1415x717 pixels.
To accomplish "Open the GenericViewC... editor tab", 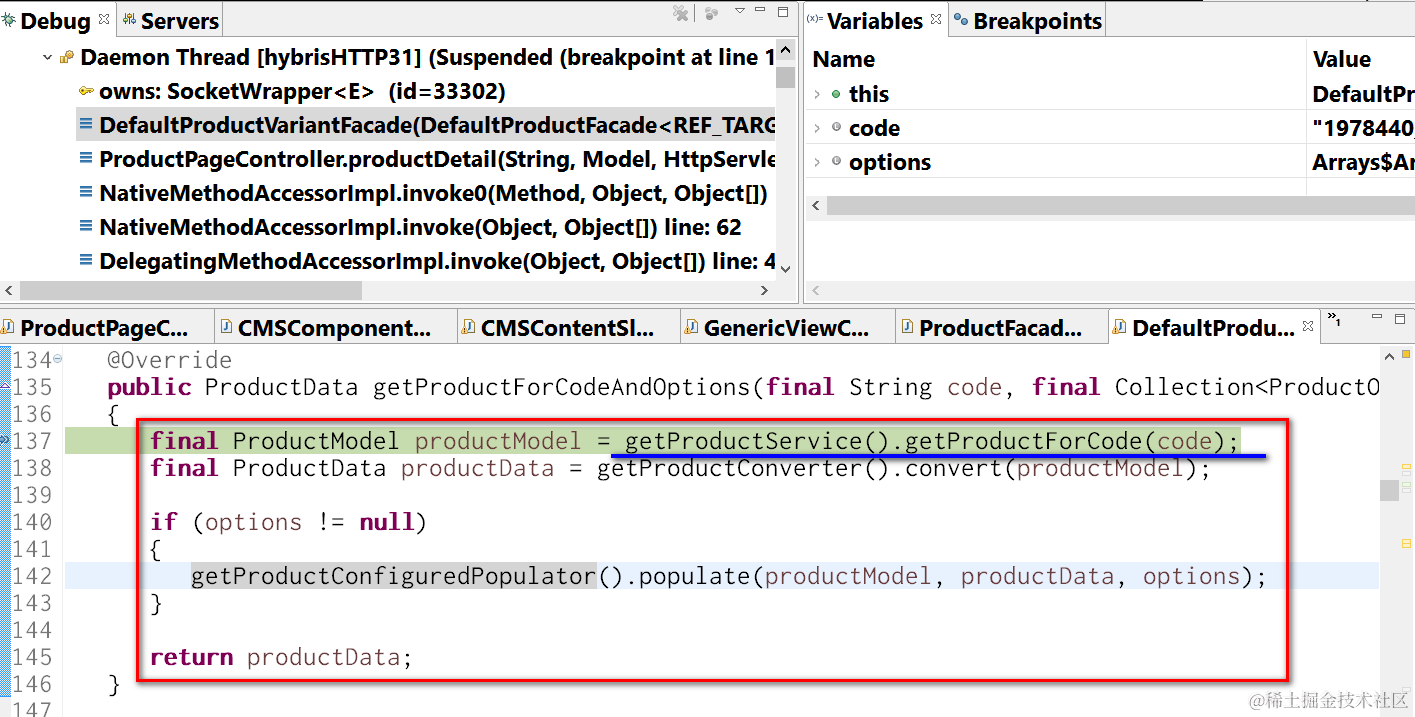I will [786, 328].
